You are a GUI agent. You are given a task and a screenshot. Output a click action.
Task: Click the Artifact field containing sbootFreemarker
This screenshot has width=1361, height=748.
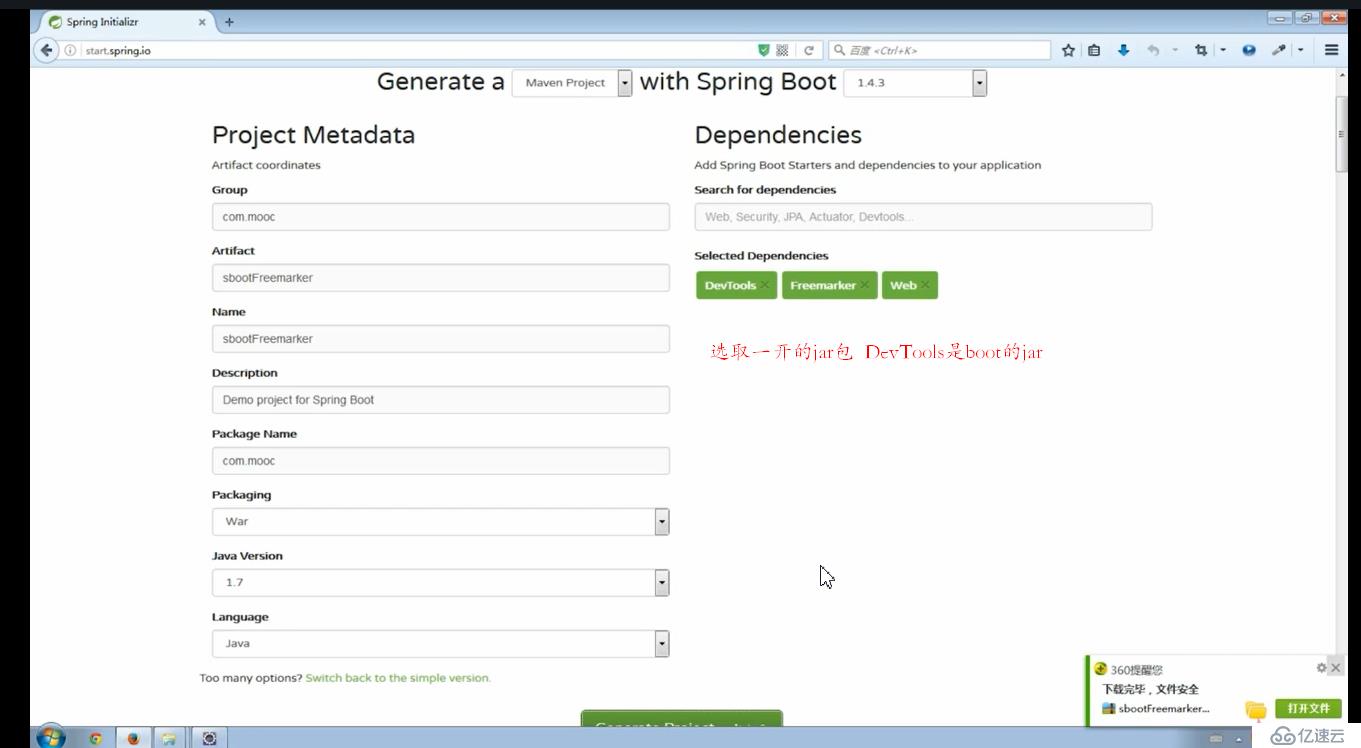pyautogui.click(x=440, y=277)
